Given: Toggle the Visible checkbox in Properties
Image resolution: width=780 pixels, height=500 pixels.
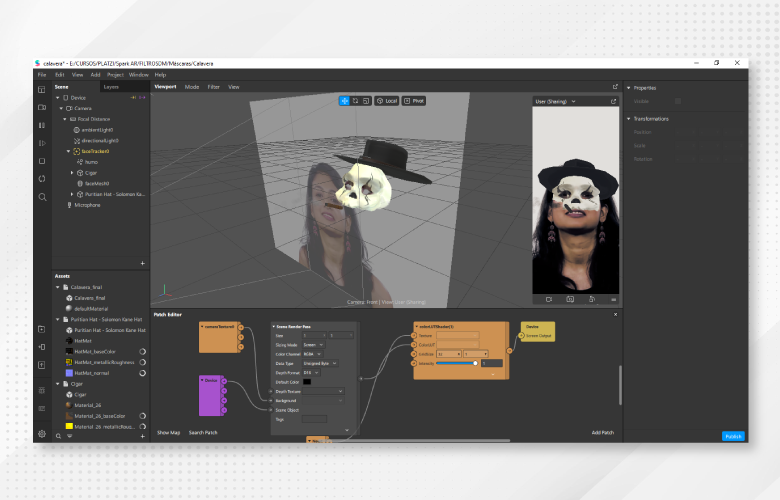Looking at the screenshot, I should coord(678,101).
